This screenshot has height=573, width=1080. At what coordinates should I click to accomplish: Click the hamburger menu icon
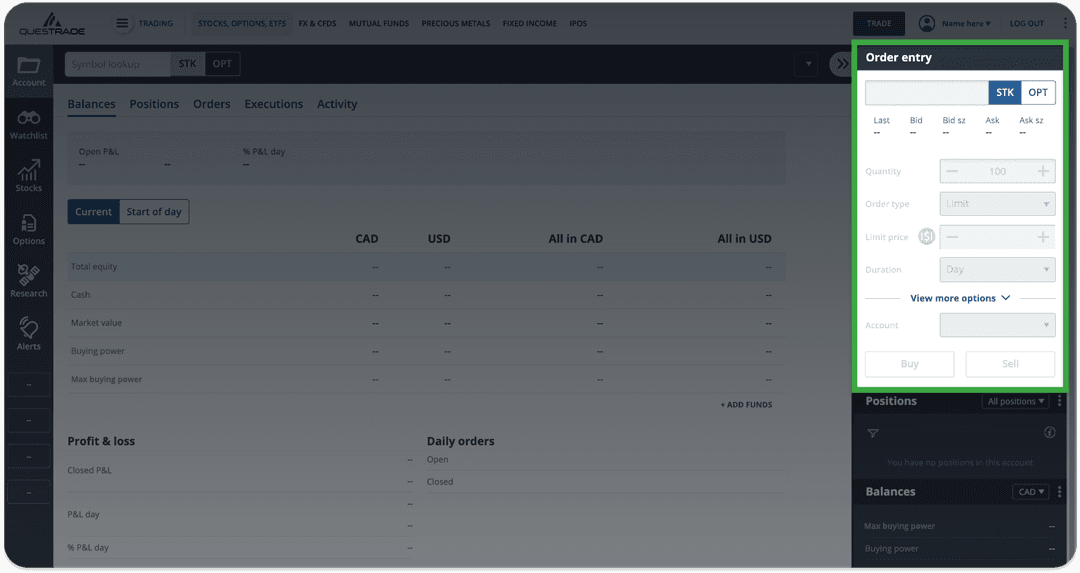coord(122,23)
